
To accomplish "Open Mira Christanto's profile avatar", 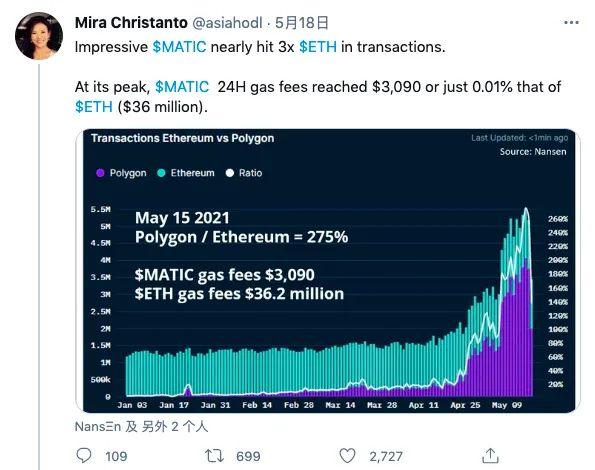I will [39, 36].
